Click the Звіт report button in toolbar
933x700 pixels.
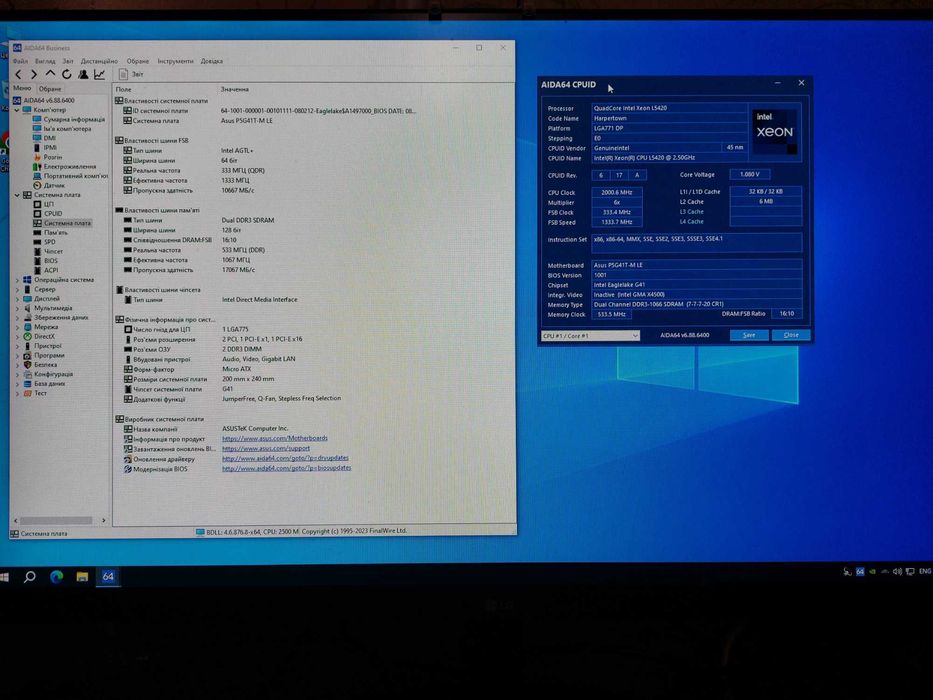(132, 74)
